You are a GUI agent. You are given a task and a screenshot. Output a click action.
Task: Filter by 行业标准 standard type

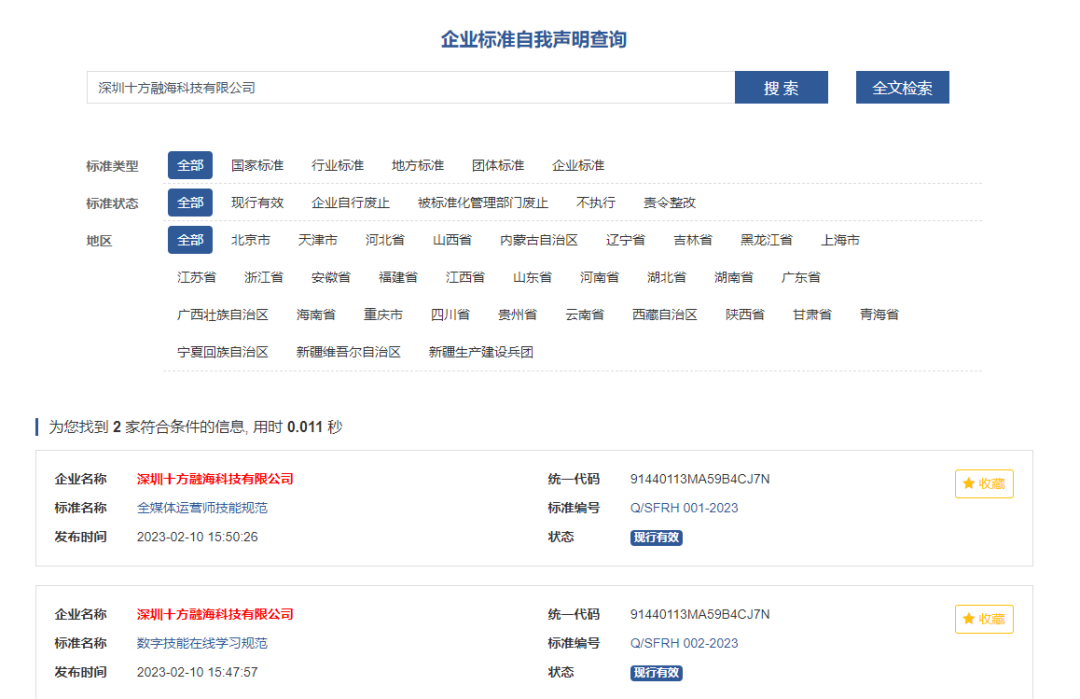tap(338, 165)
